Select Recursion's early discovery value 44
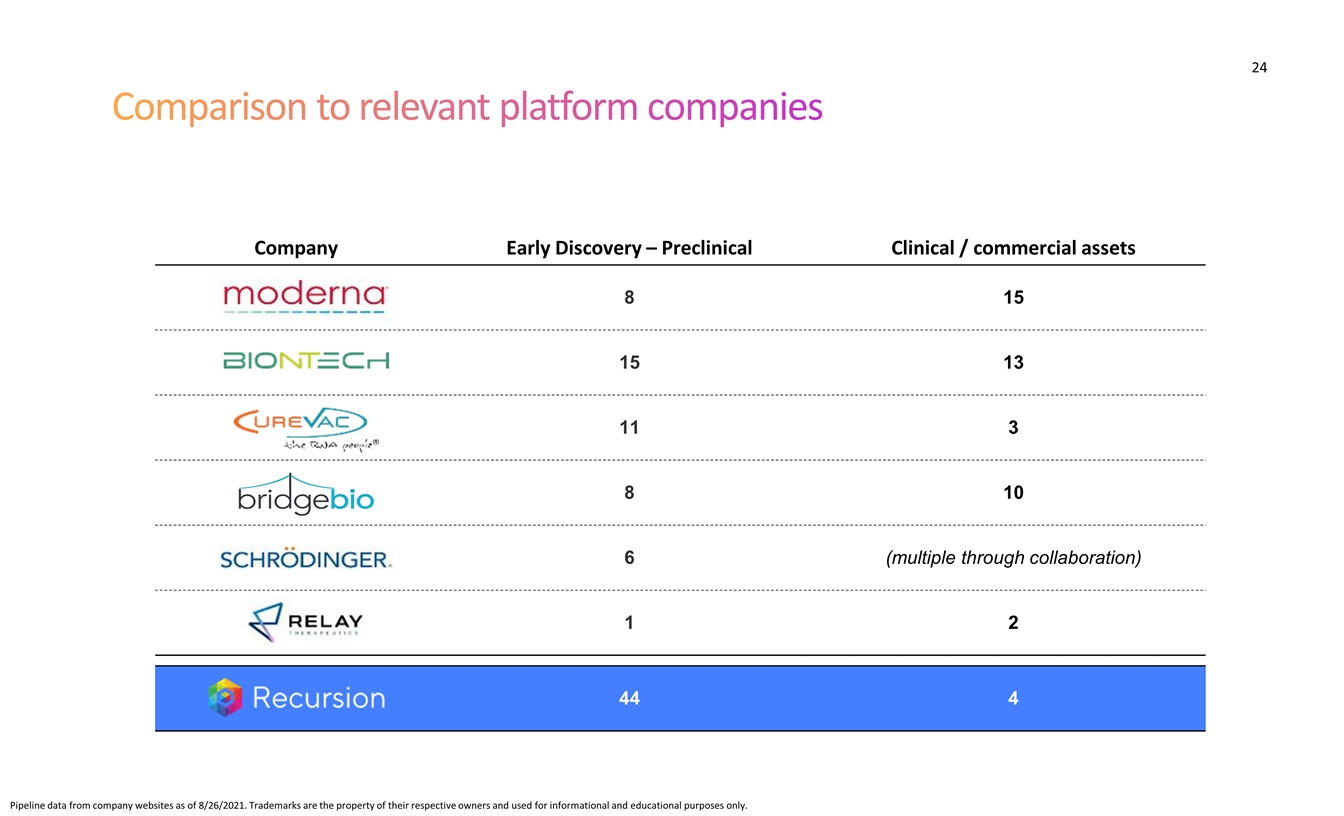 tap(629, 699)
